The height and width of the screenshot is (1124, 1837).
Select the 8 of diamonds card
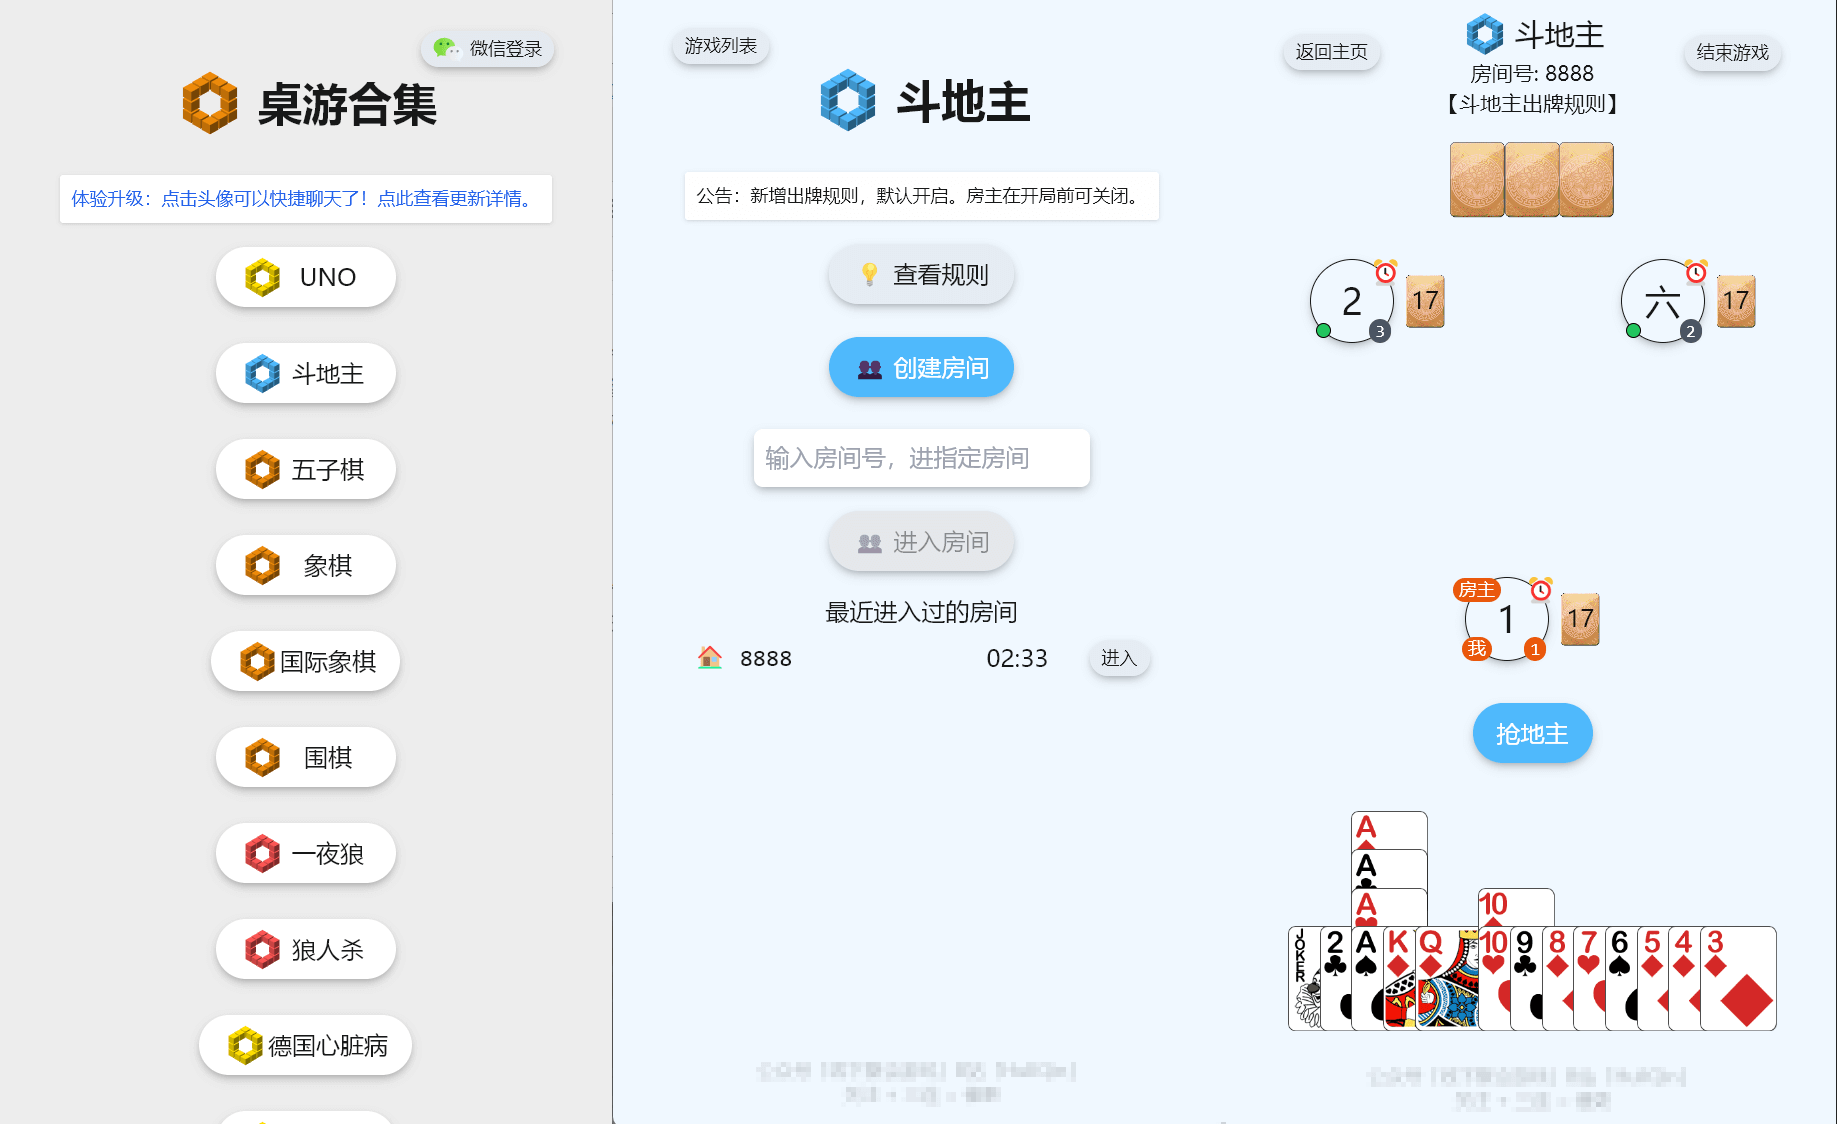(x=1557, y=978)
